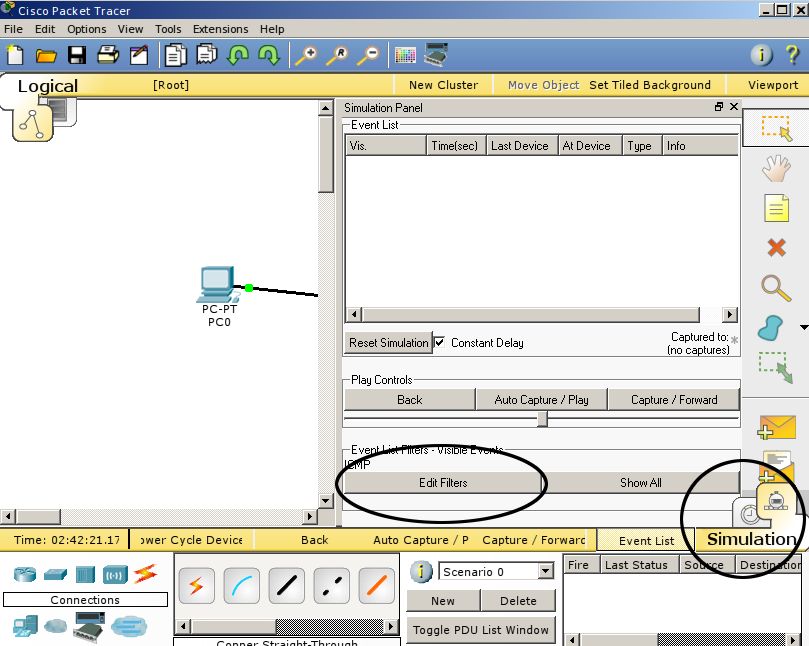
Task: Select the Resize Shape tool
Action: (775, 367)
